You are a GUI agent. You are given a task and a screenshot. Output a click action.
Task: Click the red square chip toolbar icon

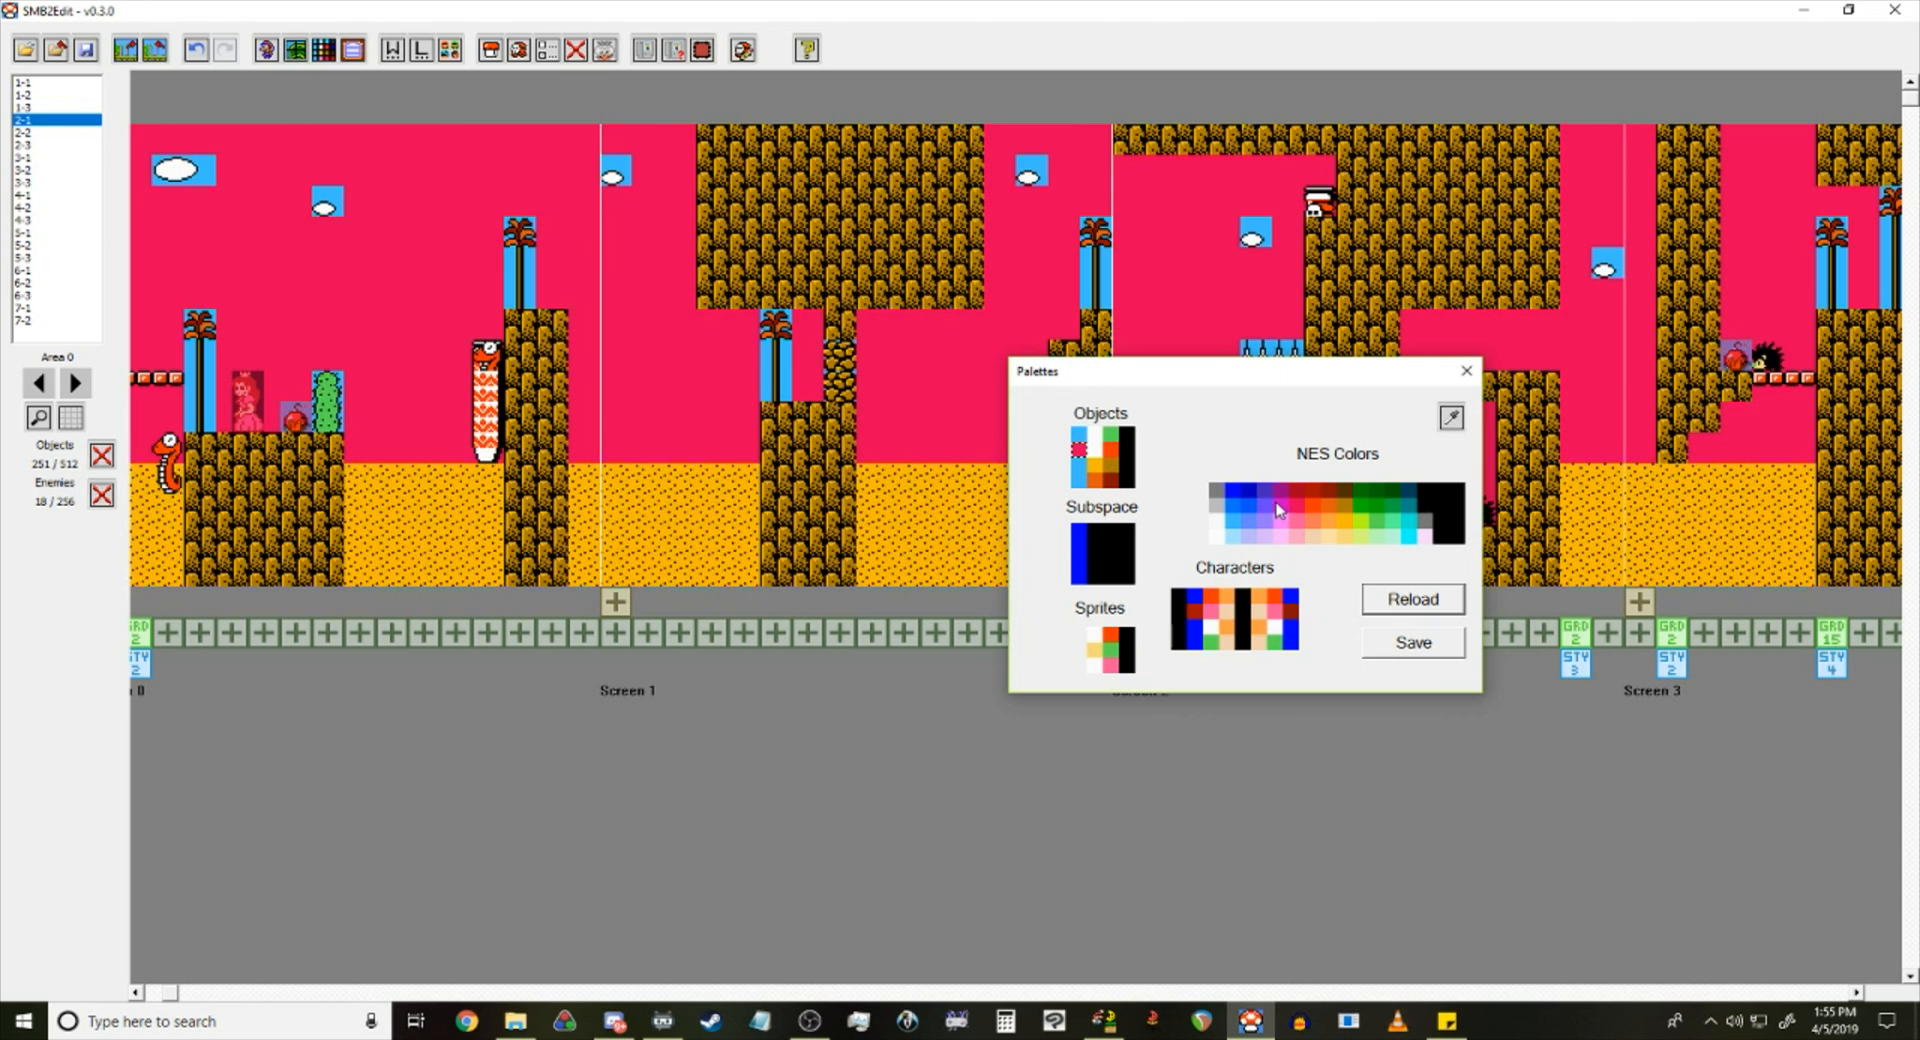click(x=703, y=50)
